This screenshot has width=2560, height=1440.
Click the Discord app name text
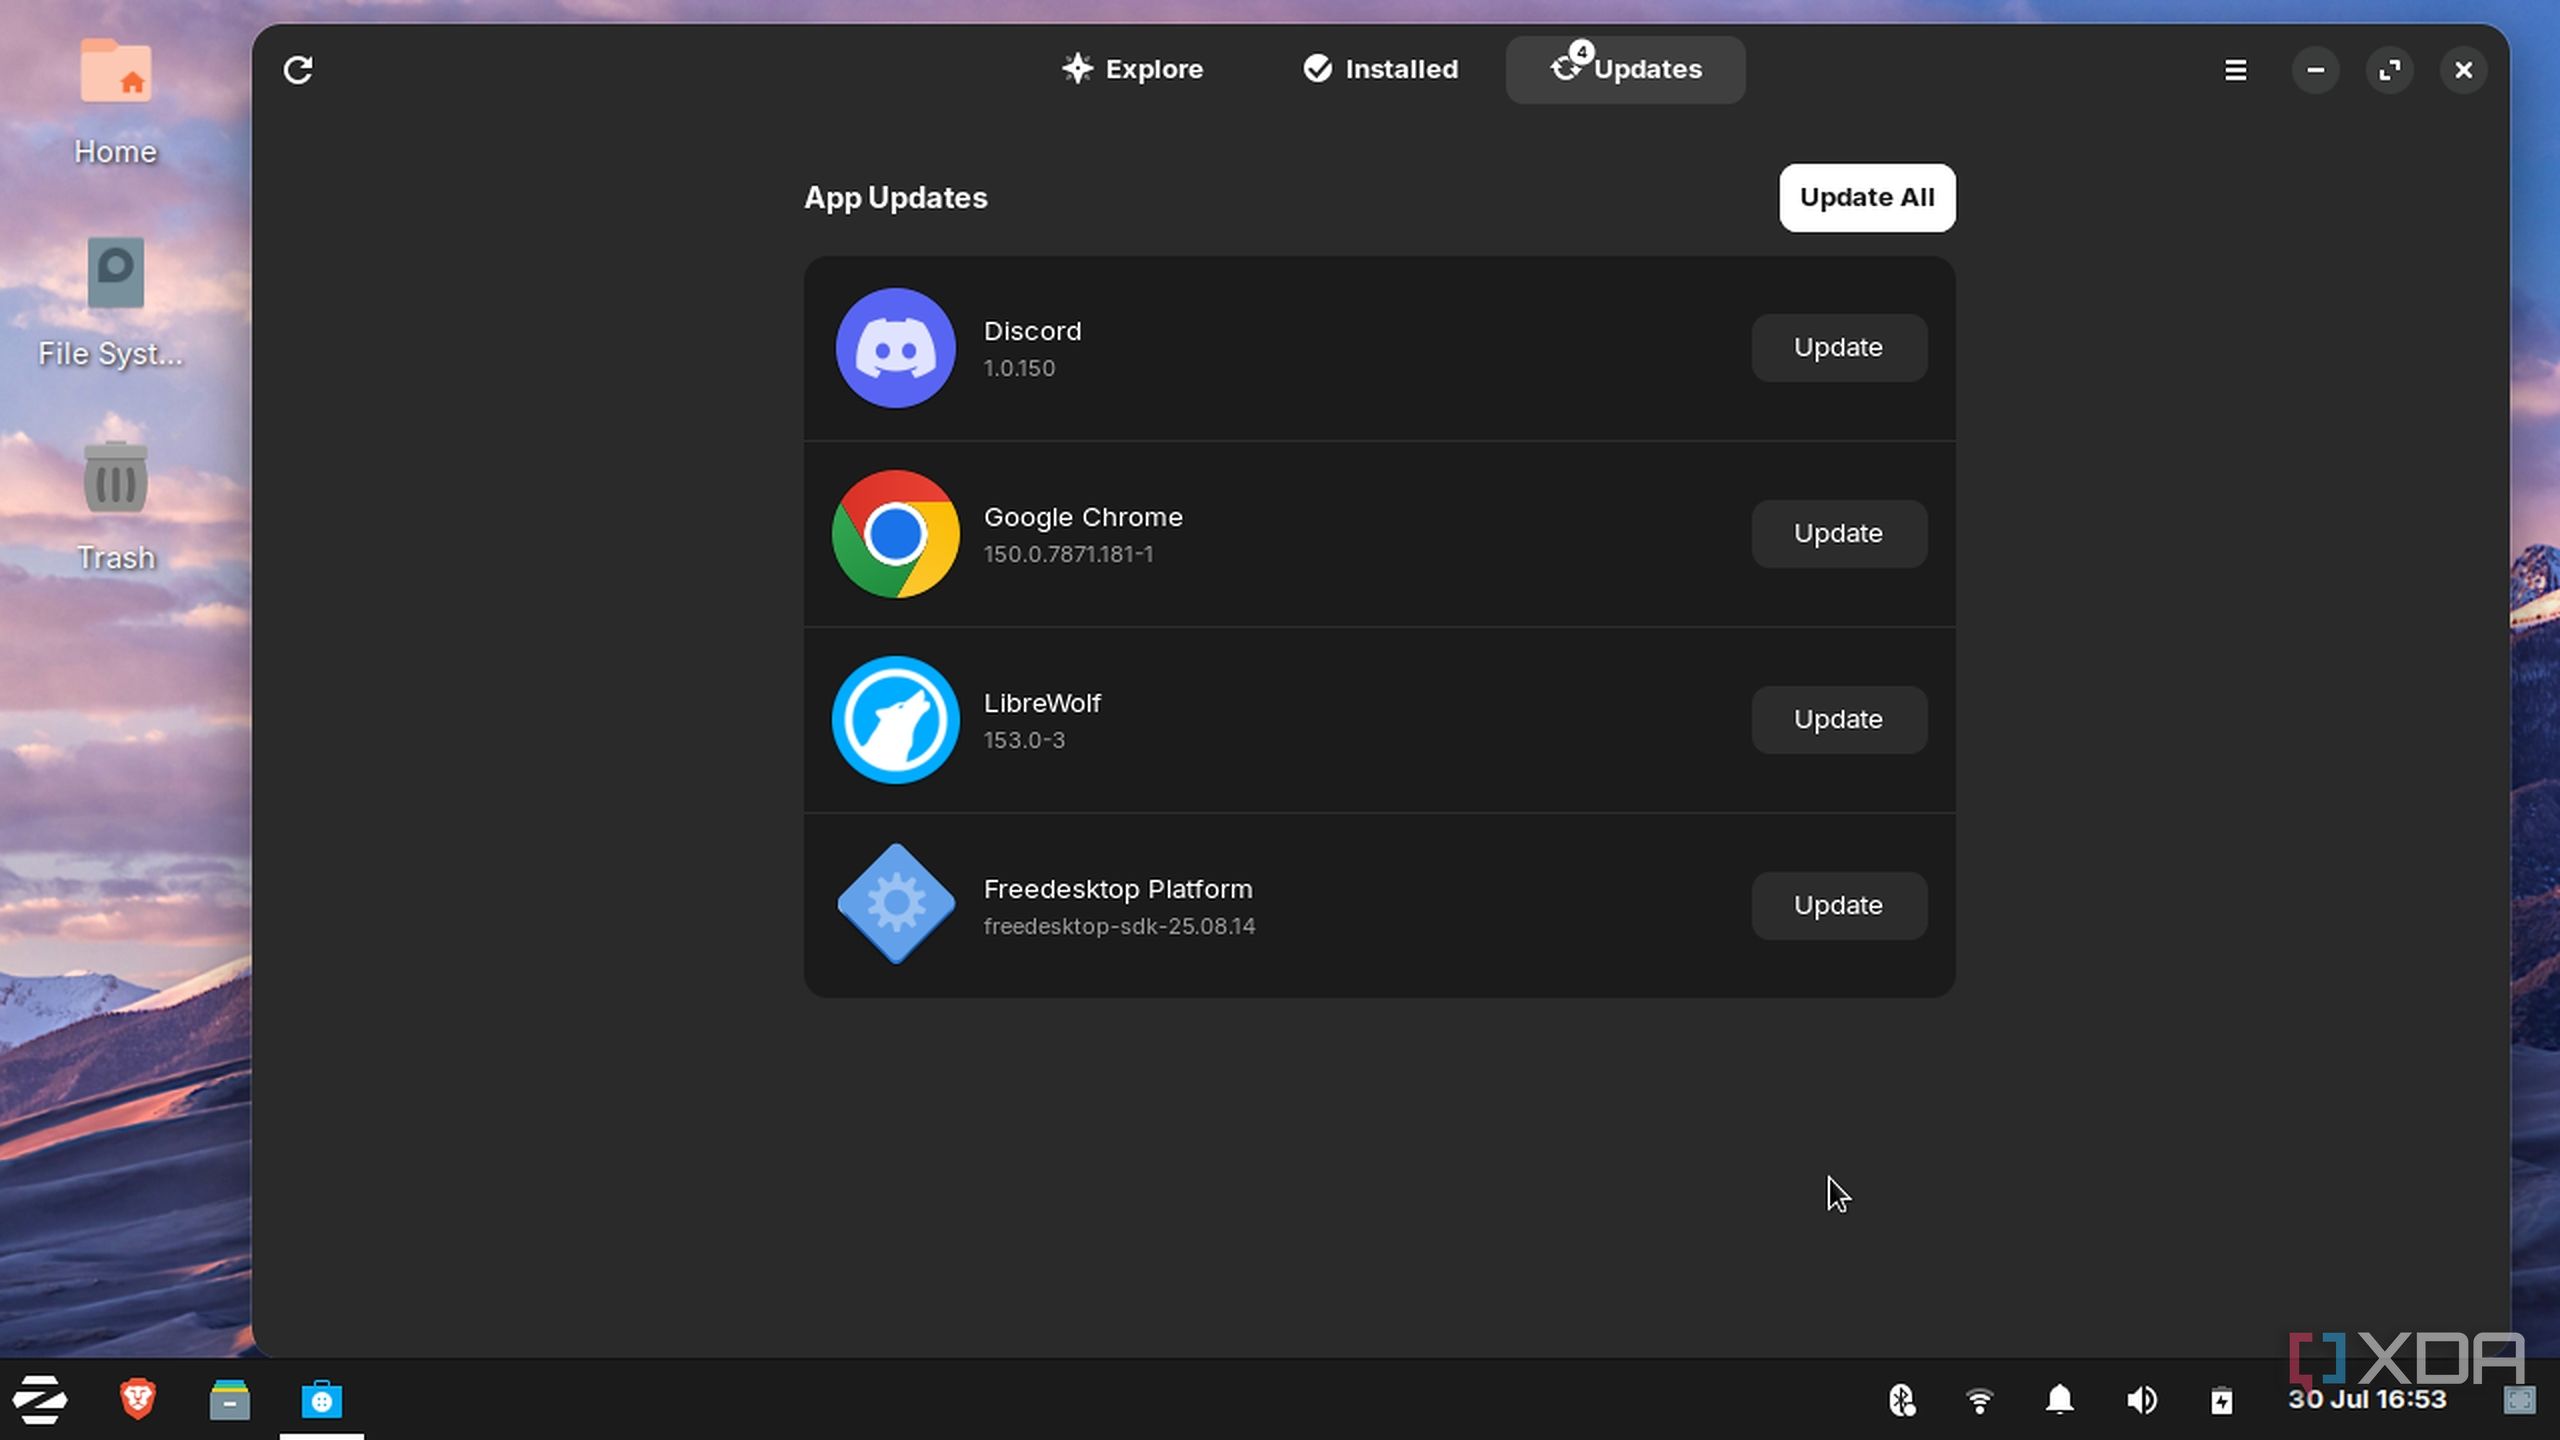tap(1032, 331)
